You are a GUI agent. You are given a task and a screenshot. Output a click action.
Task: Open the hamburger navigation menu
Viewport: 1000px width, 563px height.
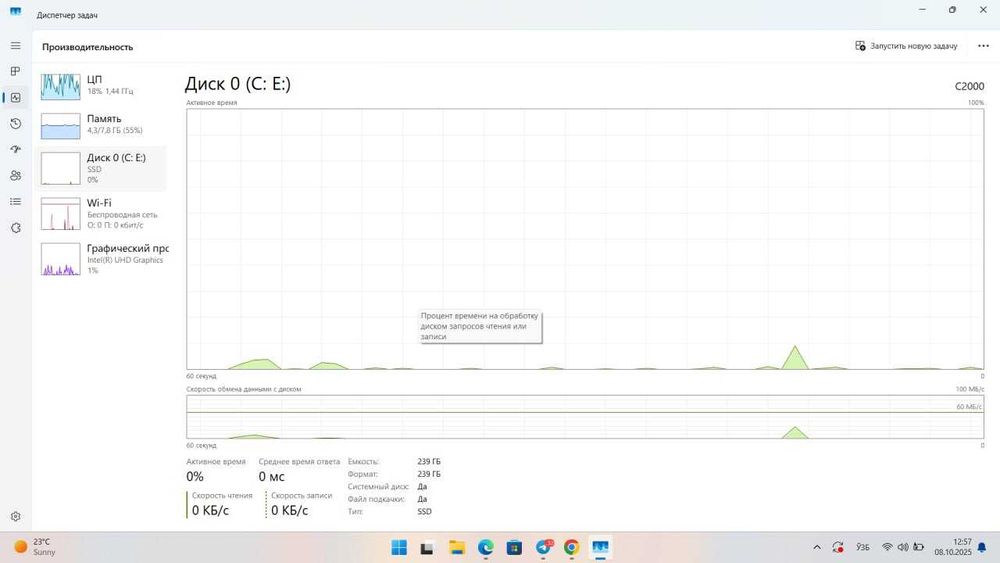coord(15,46)
